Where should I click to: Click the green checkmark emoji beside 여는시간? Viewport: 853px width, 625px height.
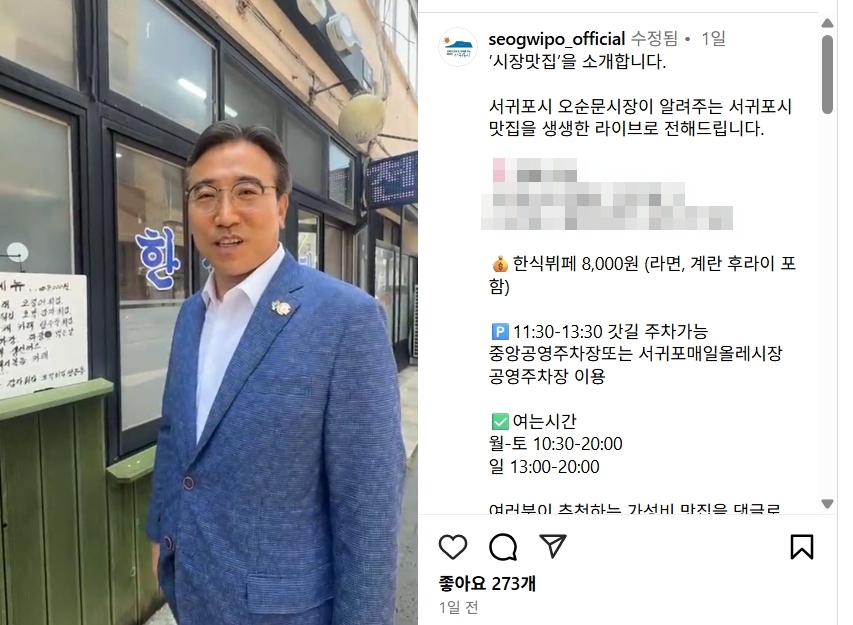point(500,421)
